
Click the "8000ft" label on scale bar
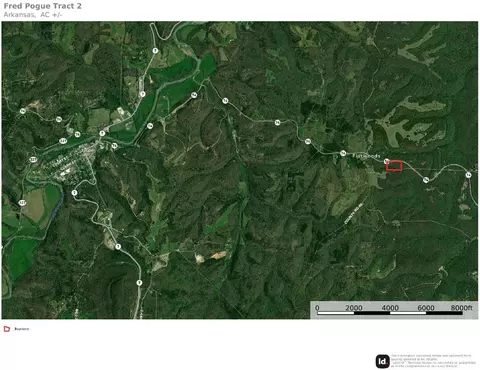point(462,308)
